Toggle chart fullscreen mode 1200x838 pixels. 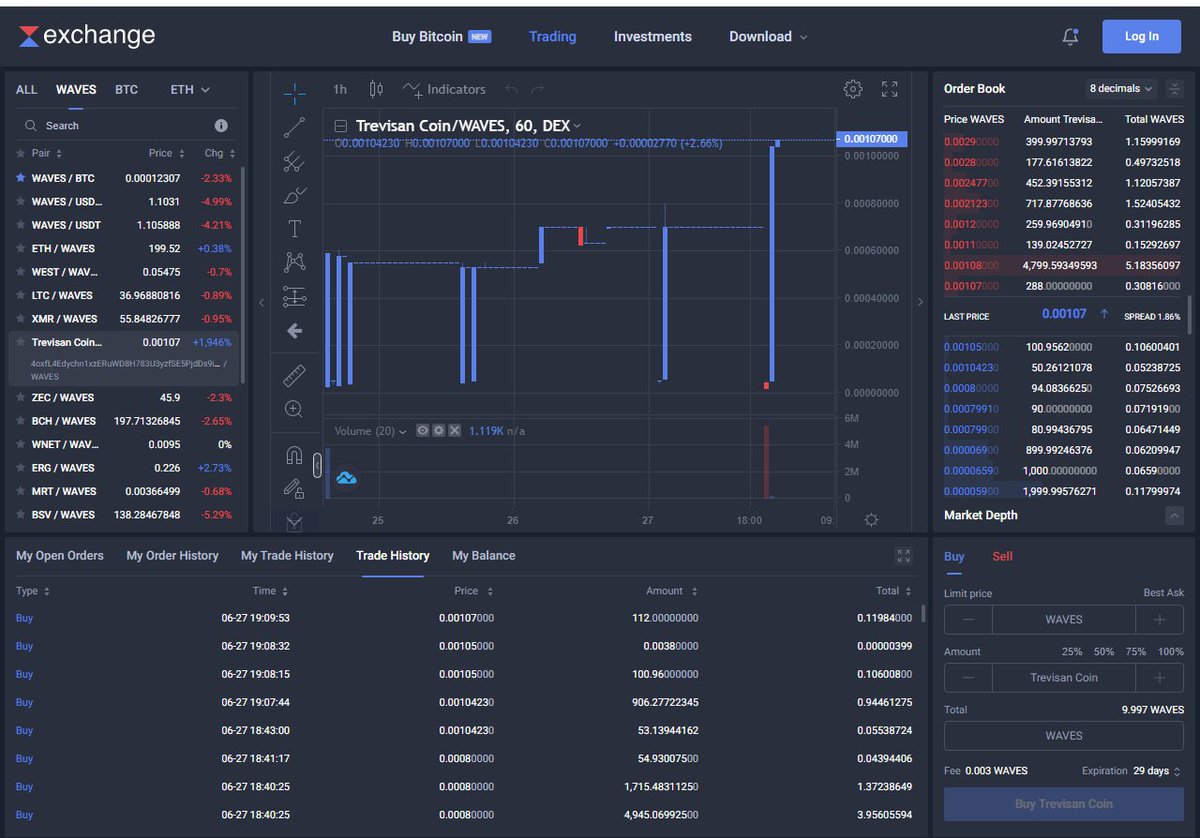tap(889, 89)
